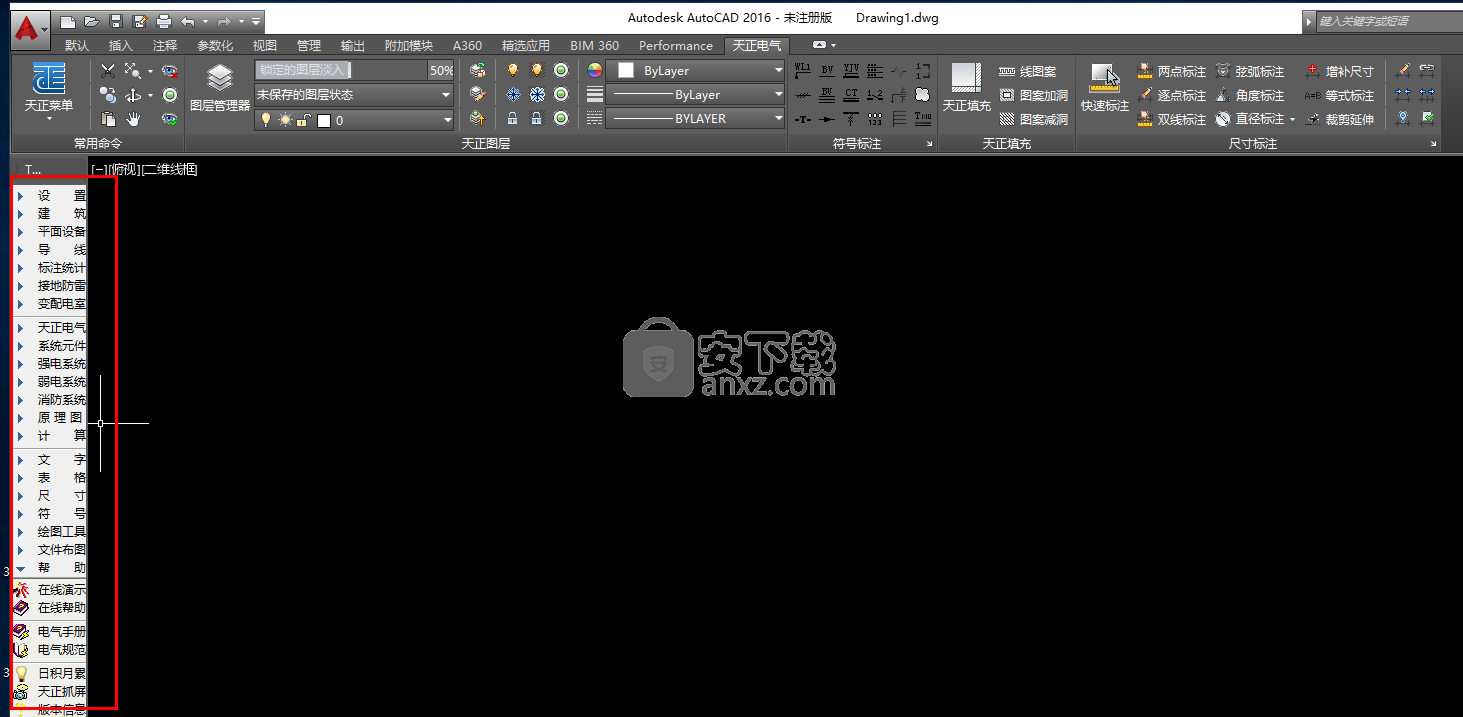Open the current layer 0 dropdown

coord(355,119)
